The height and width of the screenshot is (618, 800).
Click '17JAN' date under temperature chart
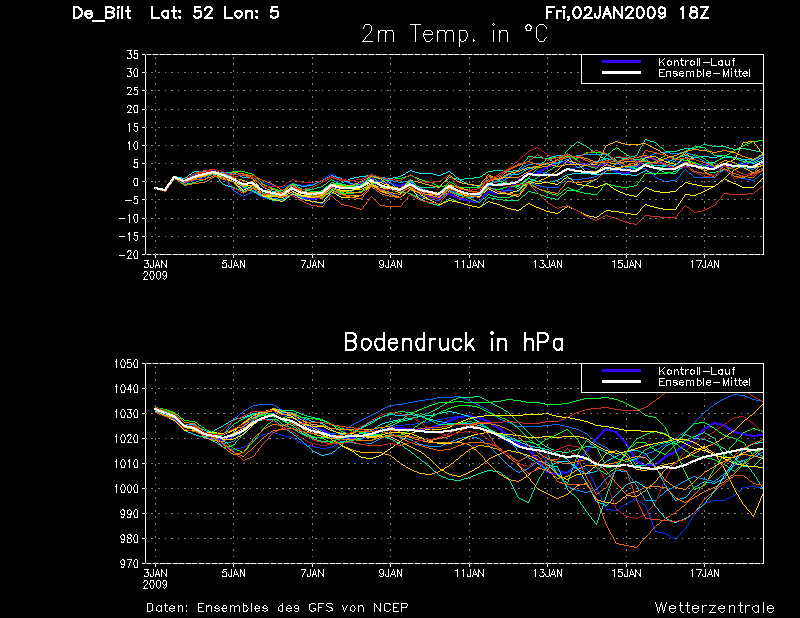(x=705, y=264)
